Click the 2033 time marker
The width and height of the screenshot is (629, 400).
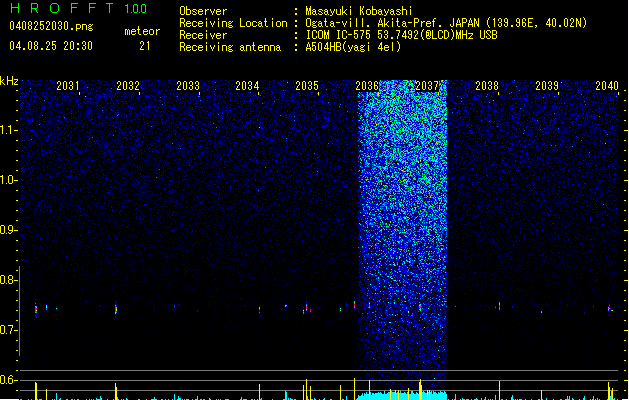pyautogui.click(x=188, y=86)
